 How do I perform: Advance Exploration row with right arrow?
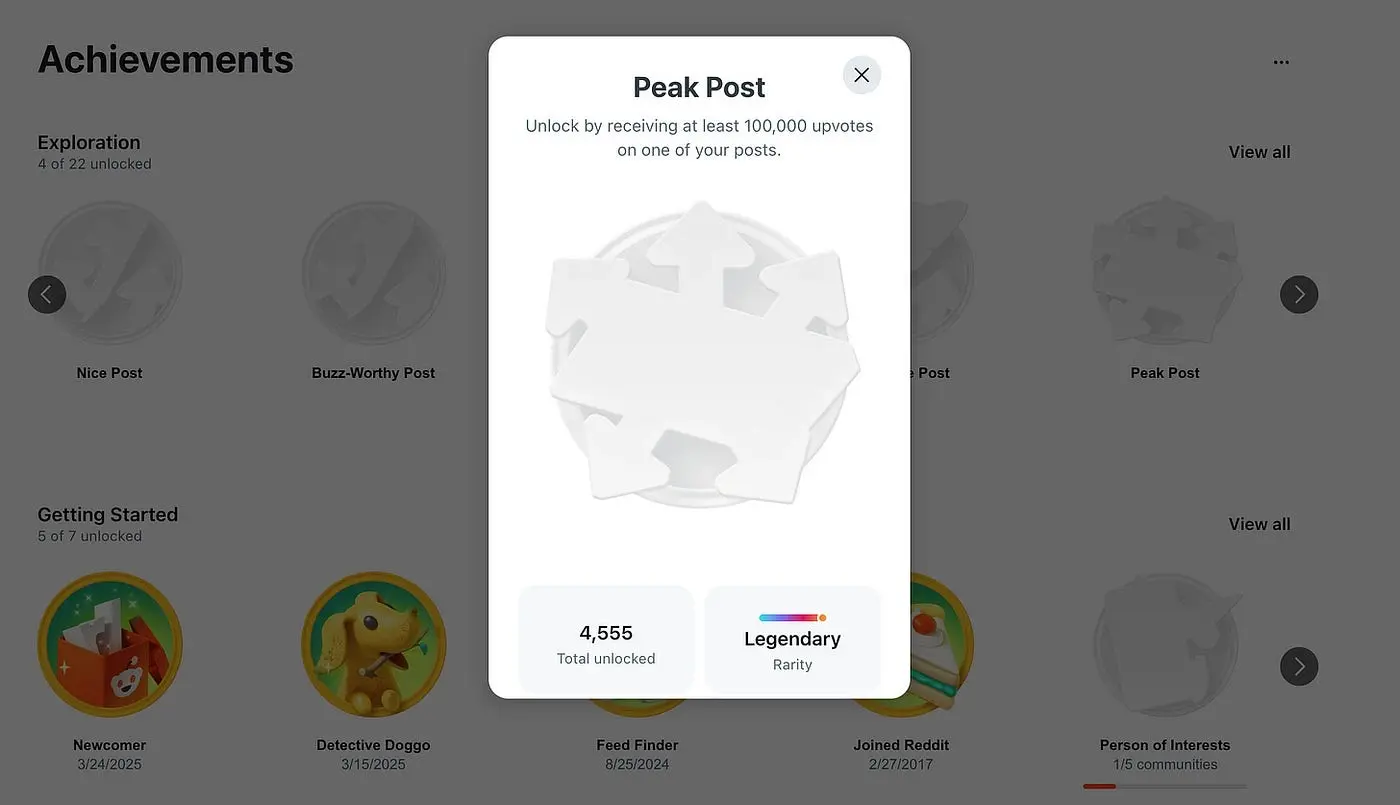point(1299,294)
